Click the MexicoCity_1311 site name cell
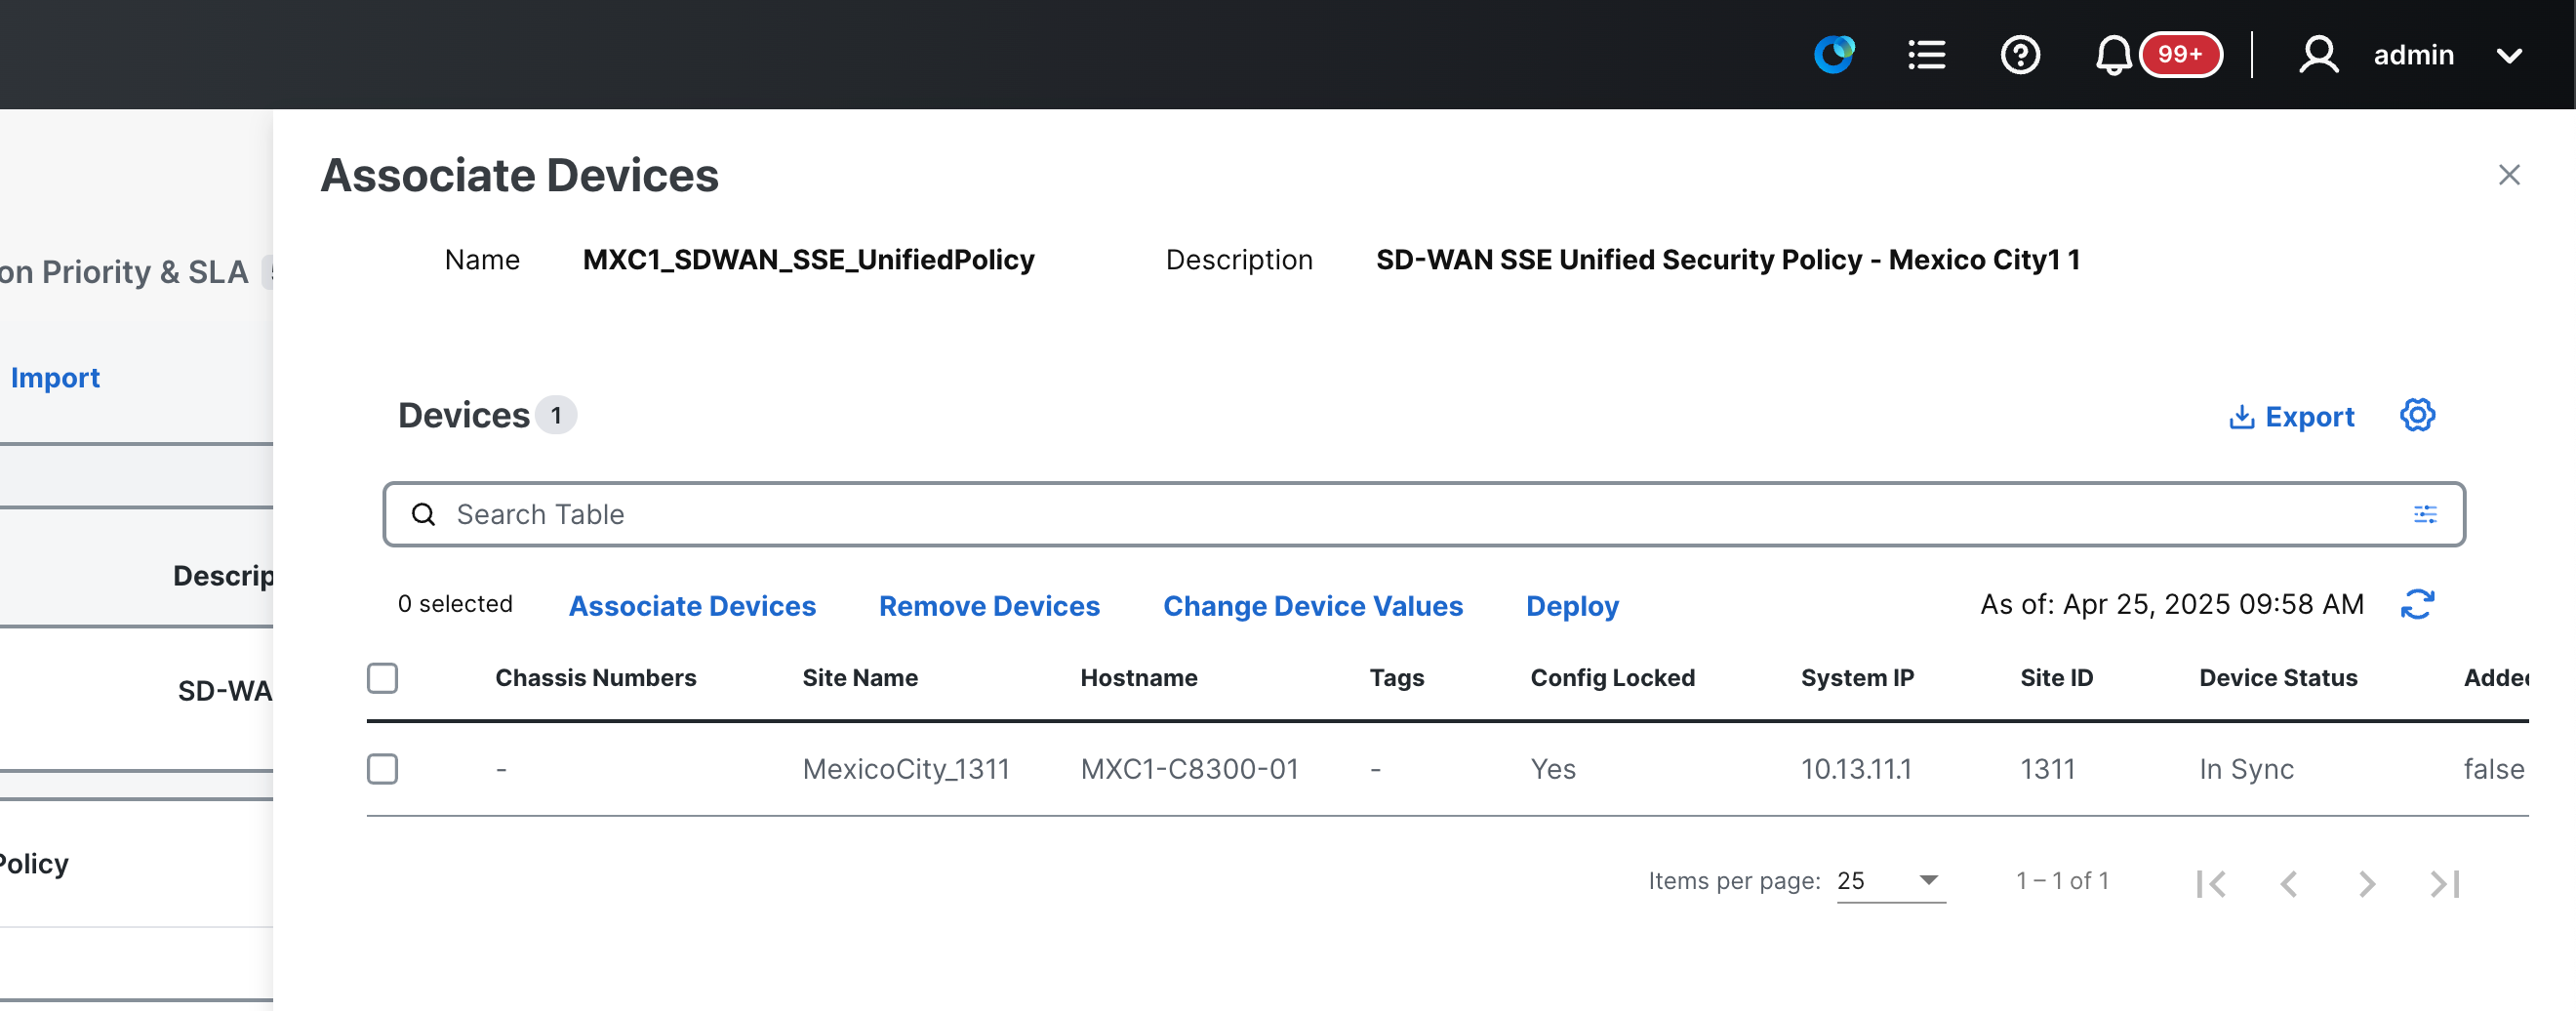The height and width of the screenshot is (1011, 2576). point(905,768)
